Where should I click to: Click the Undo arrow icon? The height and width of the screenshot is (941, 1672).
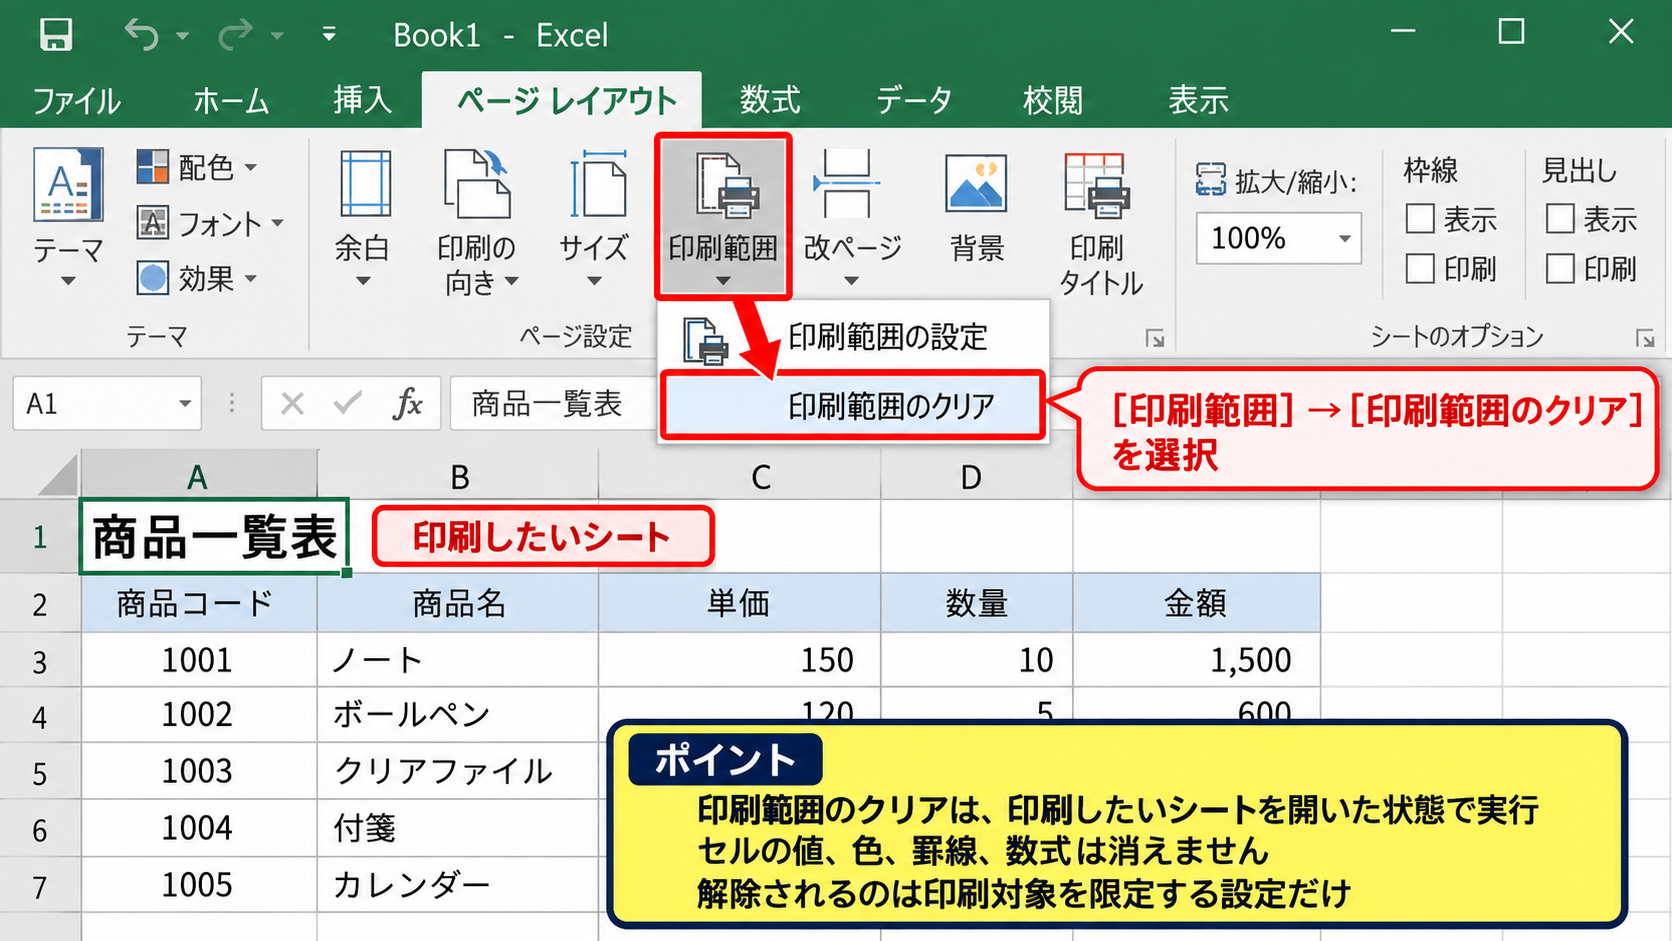(142, 35)
